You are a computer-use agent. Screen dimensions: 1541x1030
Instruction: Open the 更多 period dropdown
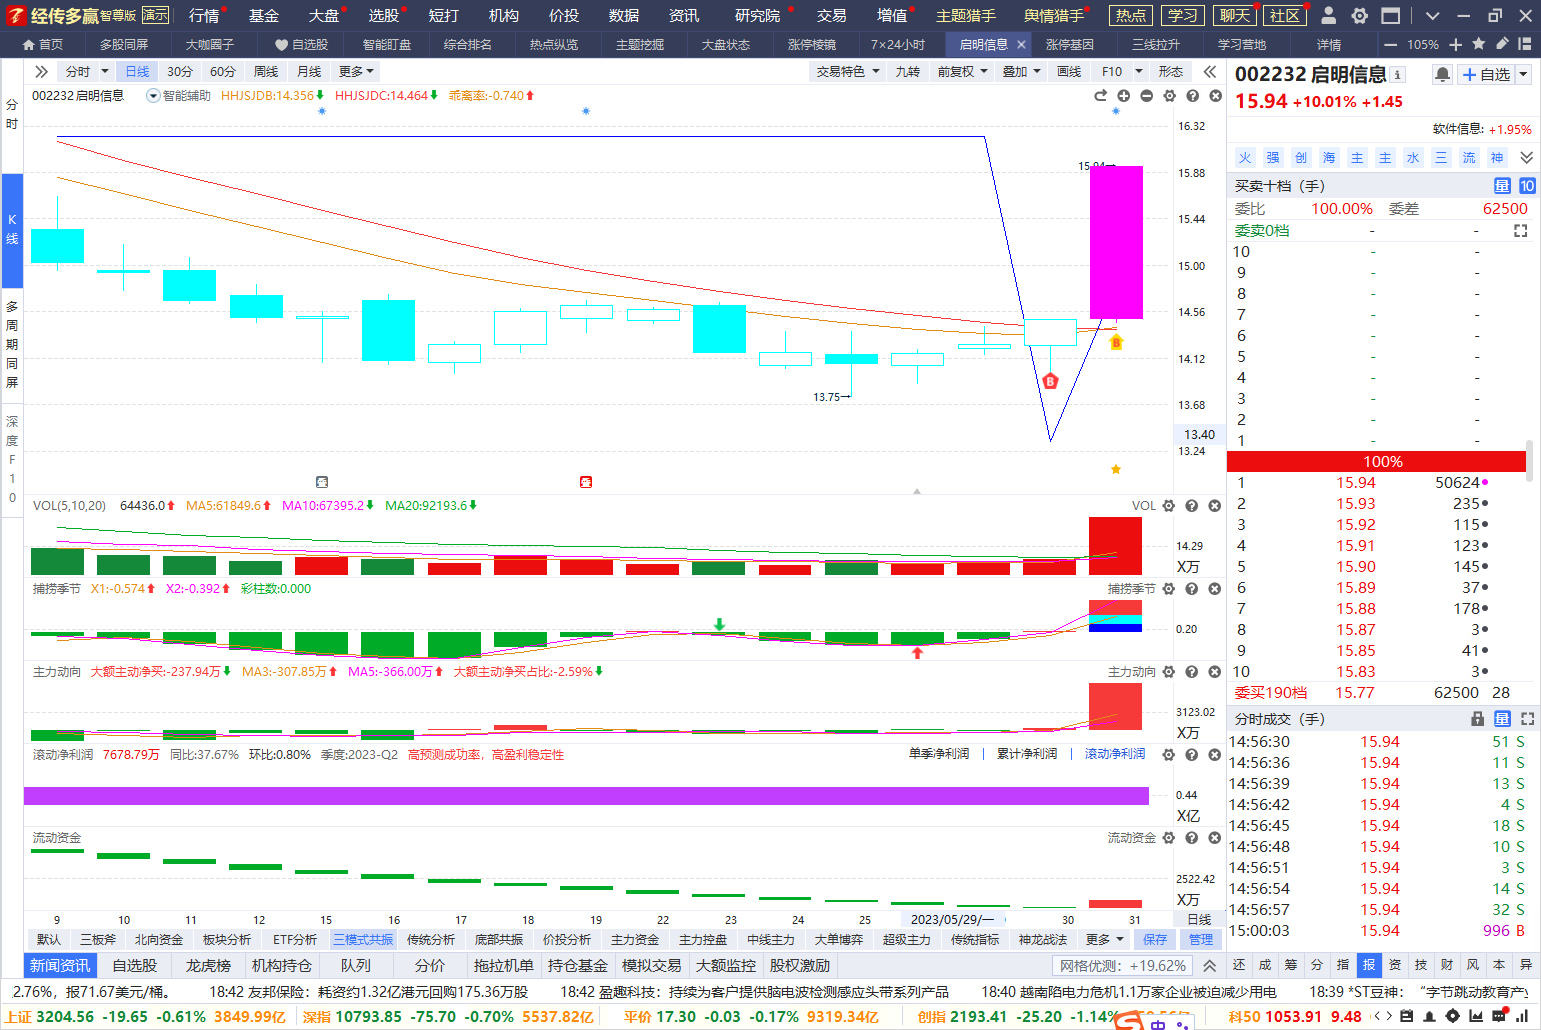click(x=356, y=71)
